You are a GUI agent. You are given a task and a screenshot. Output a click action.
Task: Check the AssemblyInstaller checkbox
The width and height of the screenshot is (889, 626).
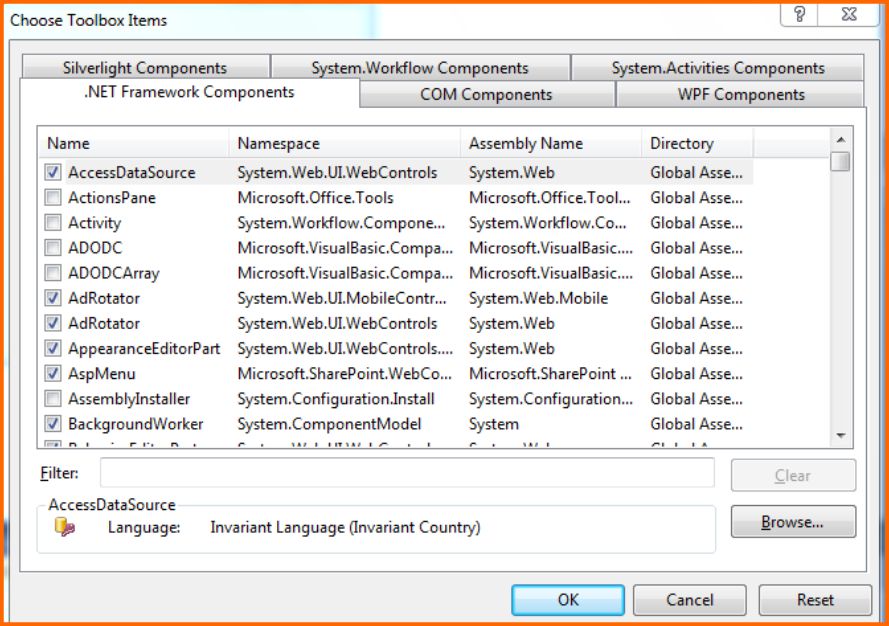point(53,399)
